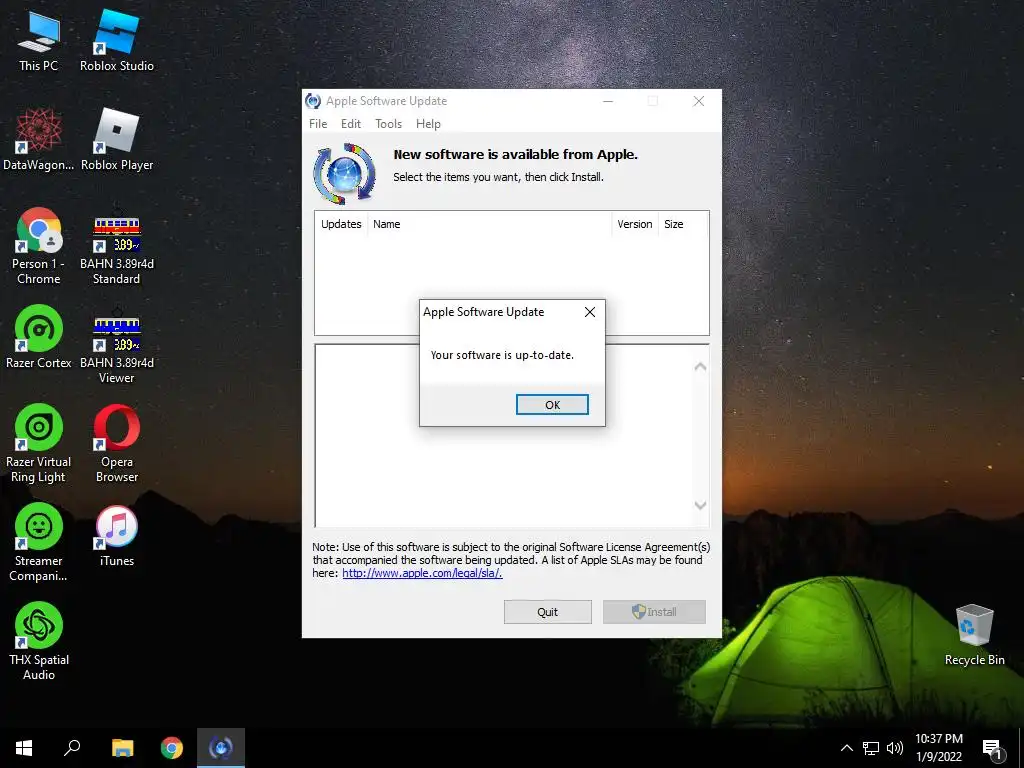
Task: Open the Help menu
Action: coord(428,123)
